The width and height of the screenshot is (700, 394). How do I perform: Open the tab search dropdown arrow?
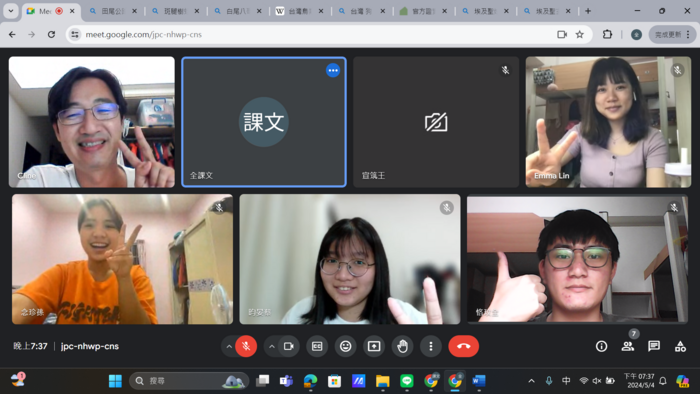(x=11, y=11)
